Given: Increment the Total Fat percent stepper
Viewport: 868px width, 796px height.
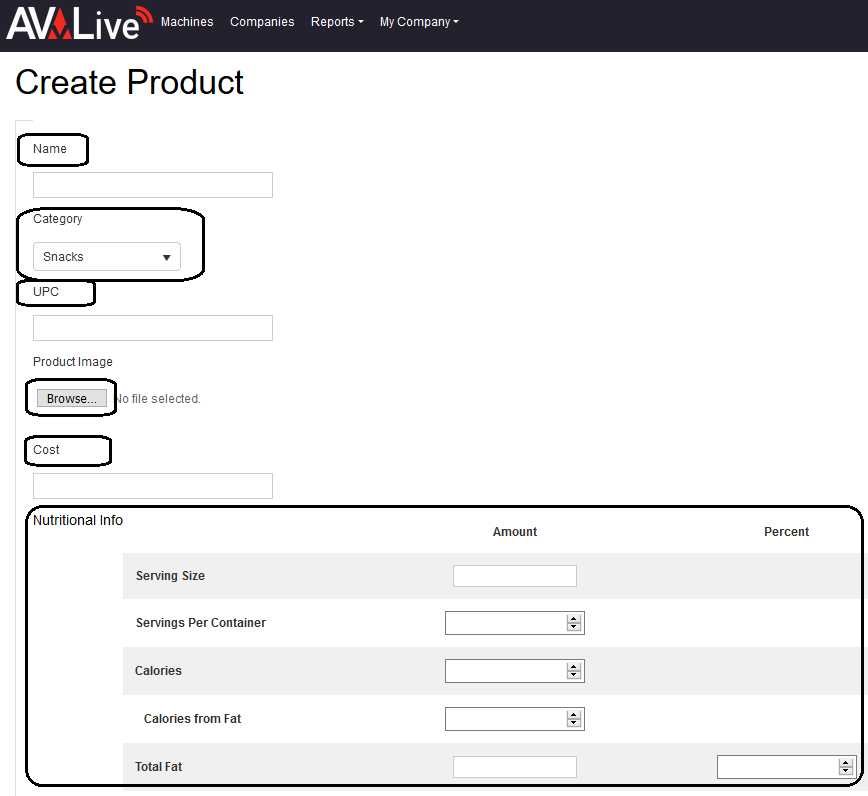Looking at the screenshot, I should click(846, 763).
